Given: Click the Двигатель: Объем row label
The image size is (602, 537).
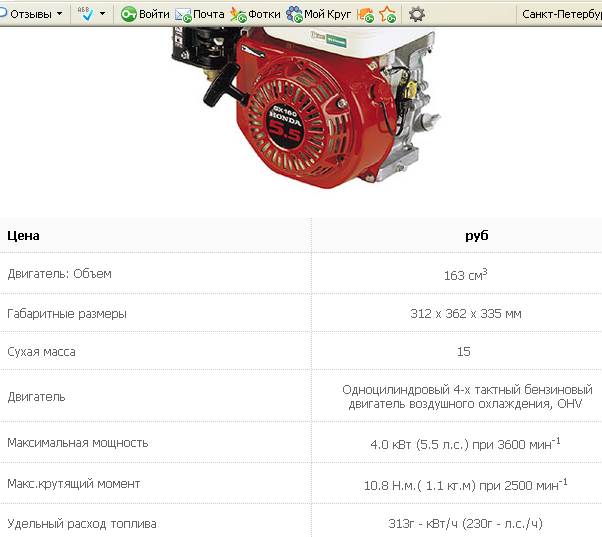Looking at the screenshot, I should click(60, 274).
